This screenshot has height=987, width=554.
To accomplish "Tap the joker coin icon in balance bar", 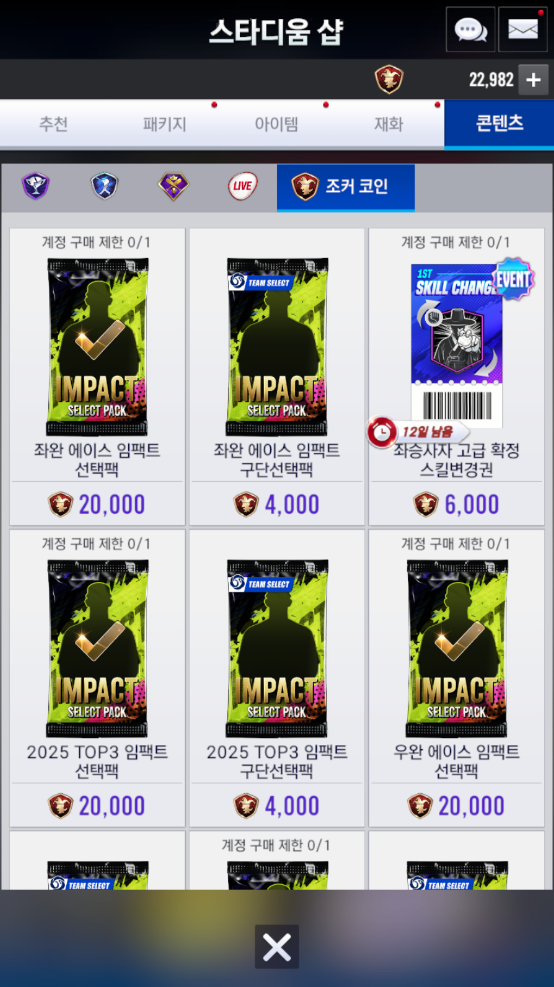I will click(389, 80).
